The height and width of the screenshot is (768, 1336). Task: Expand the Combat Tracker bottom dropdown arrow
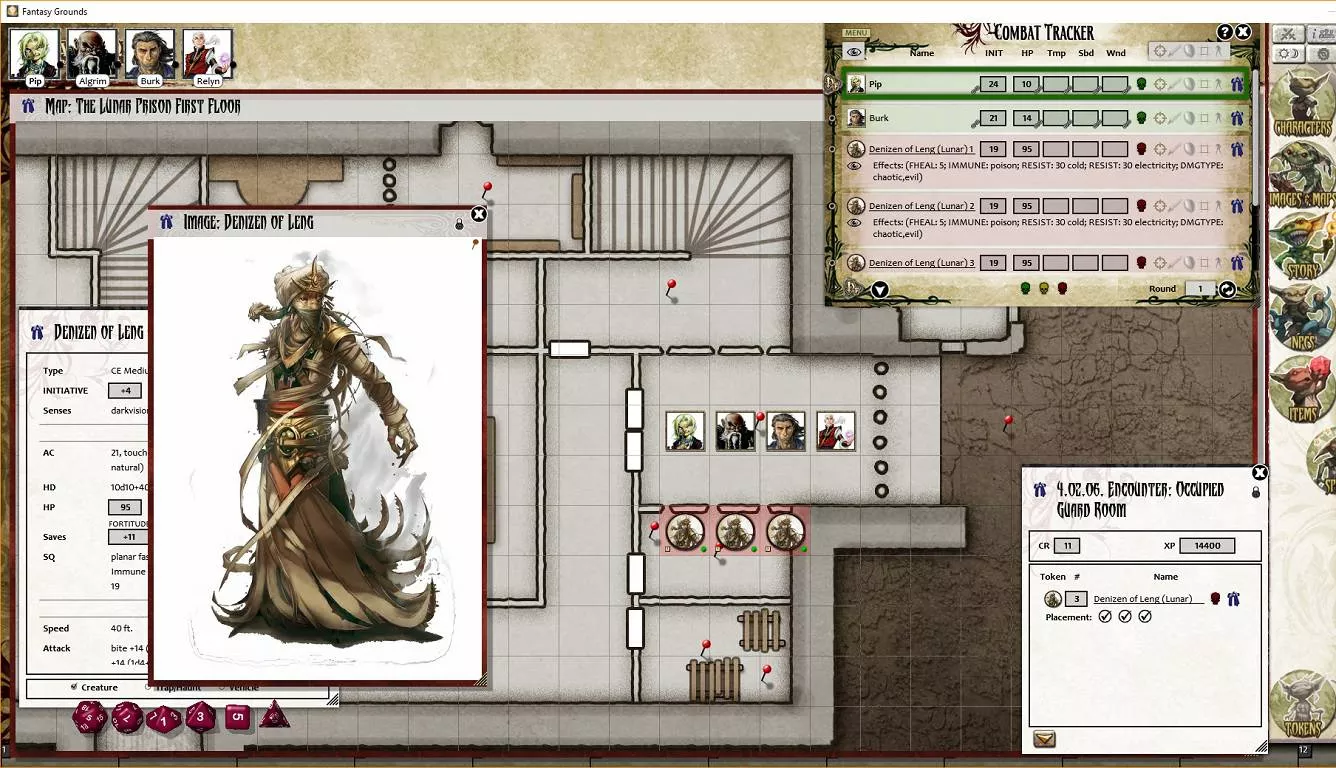(879, 290)
